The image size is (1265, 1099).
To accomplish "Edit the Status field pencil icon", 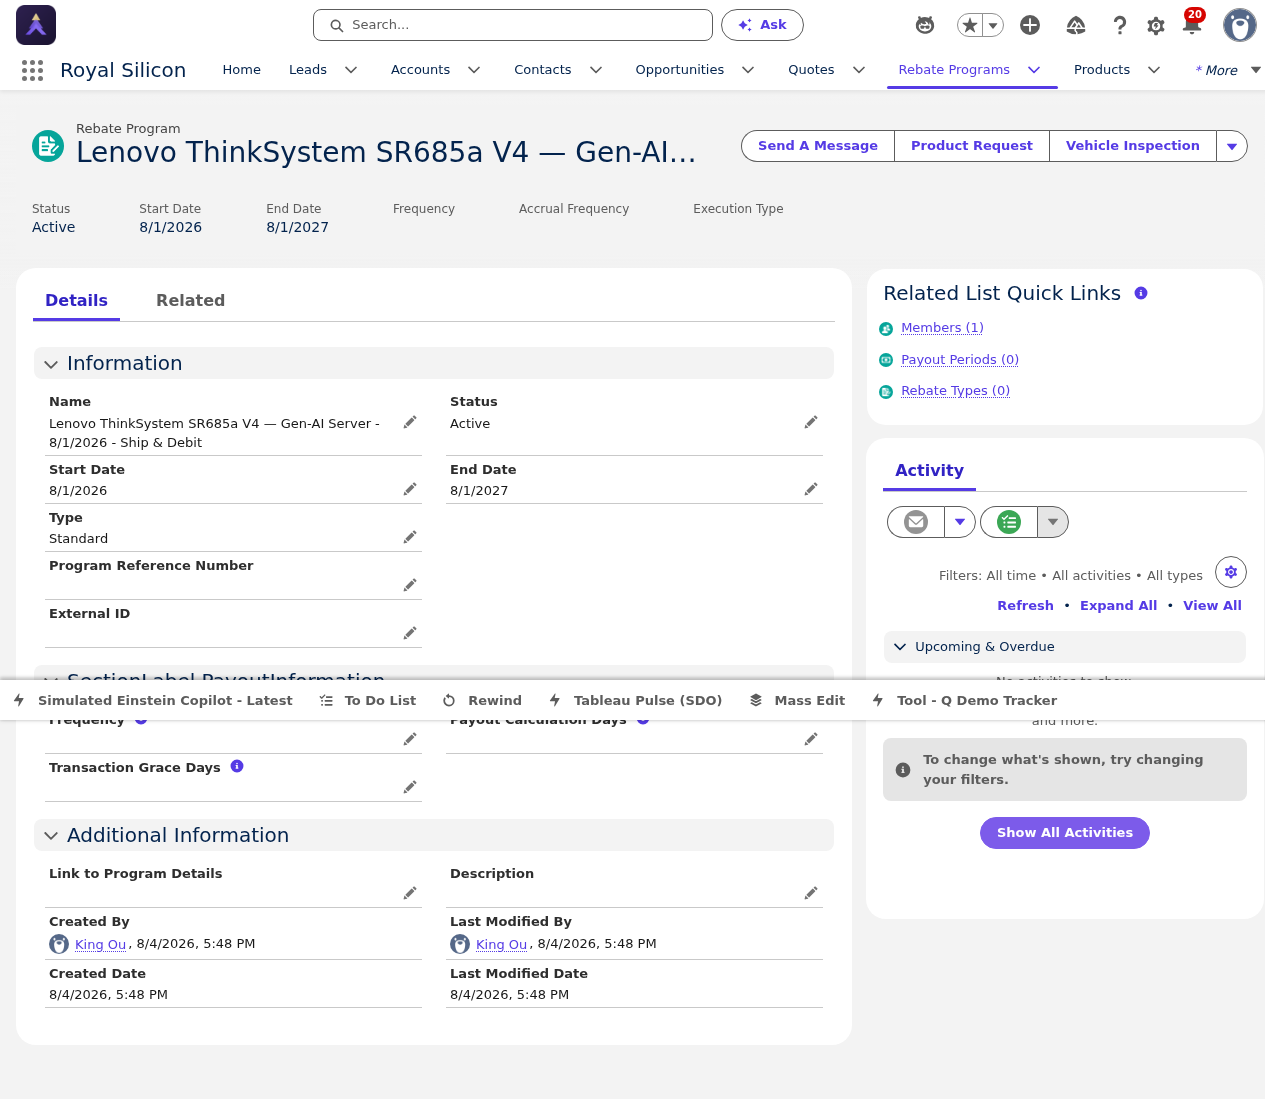I will pos(811,423).
